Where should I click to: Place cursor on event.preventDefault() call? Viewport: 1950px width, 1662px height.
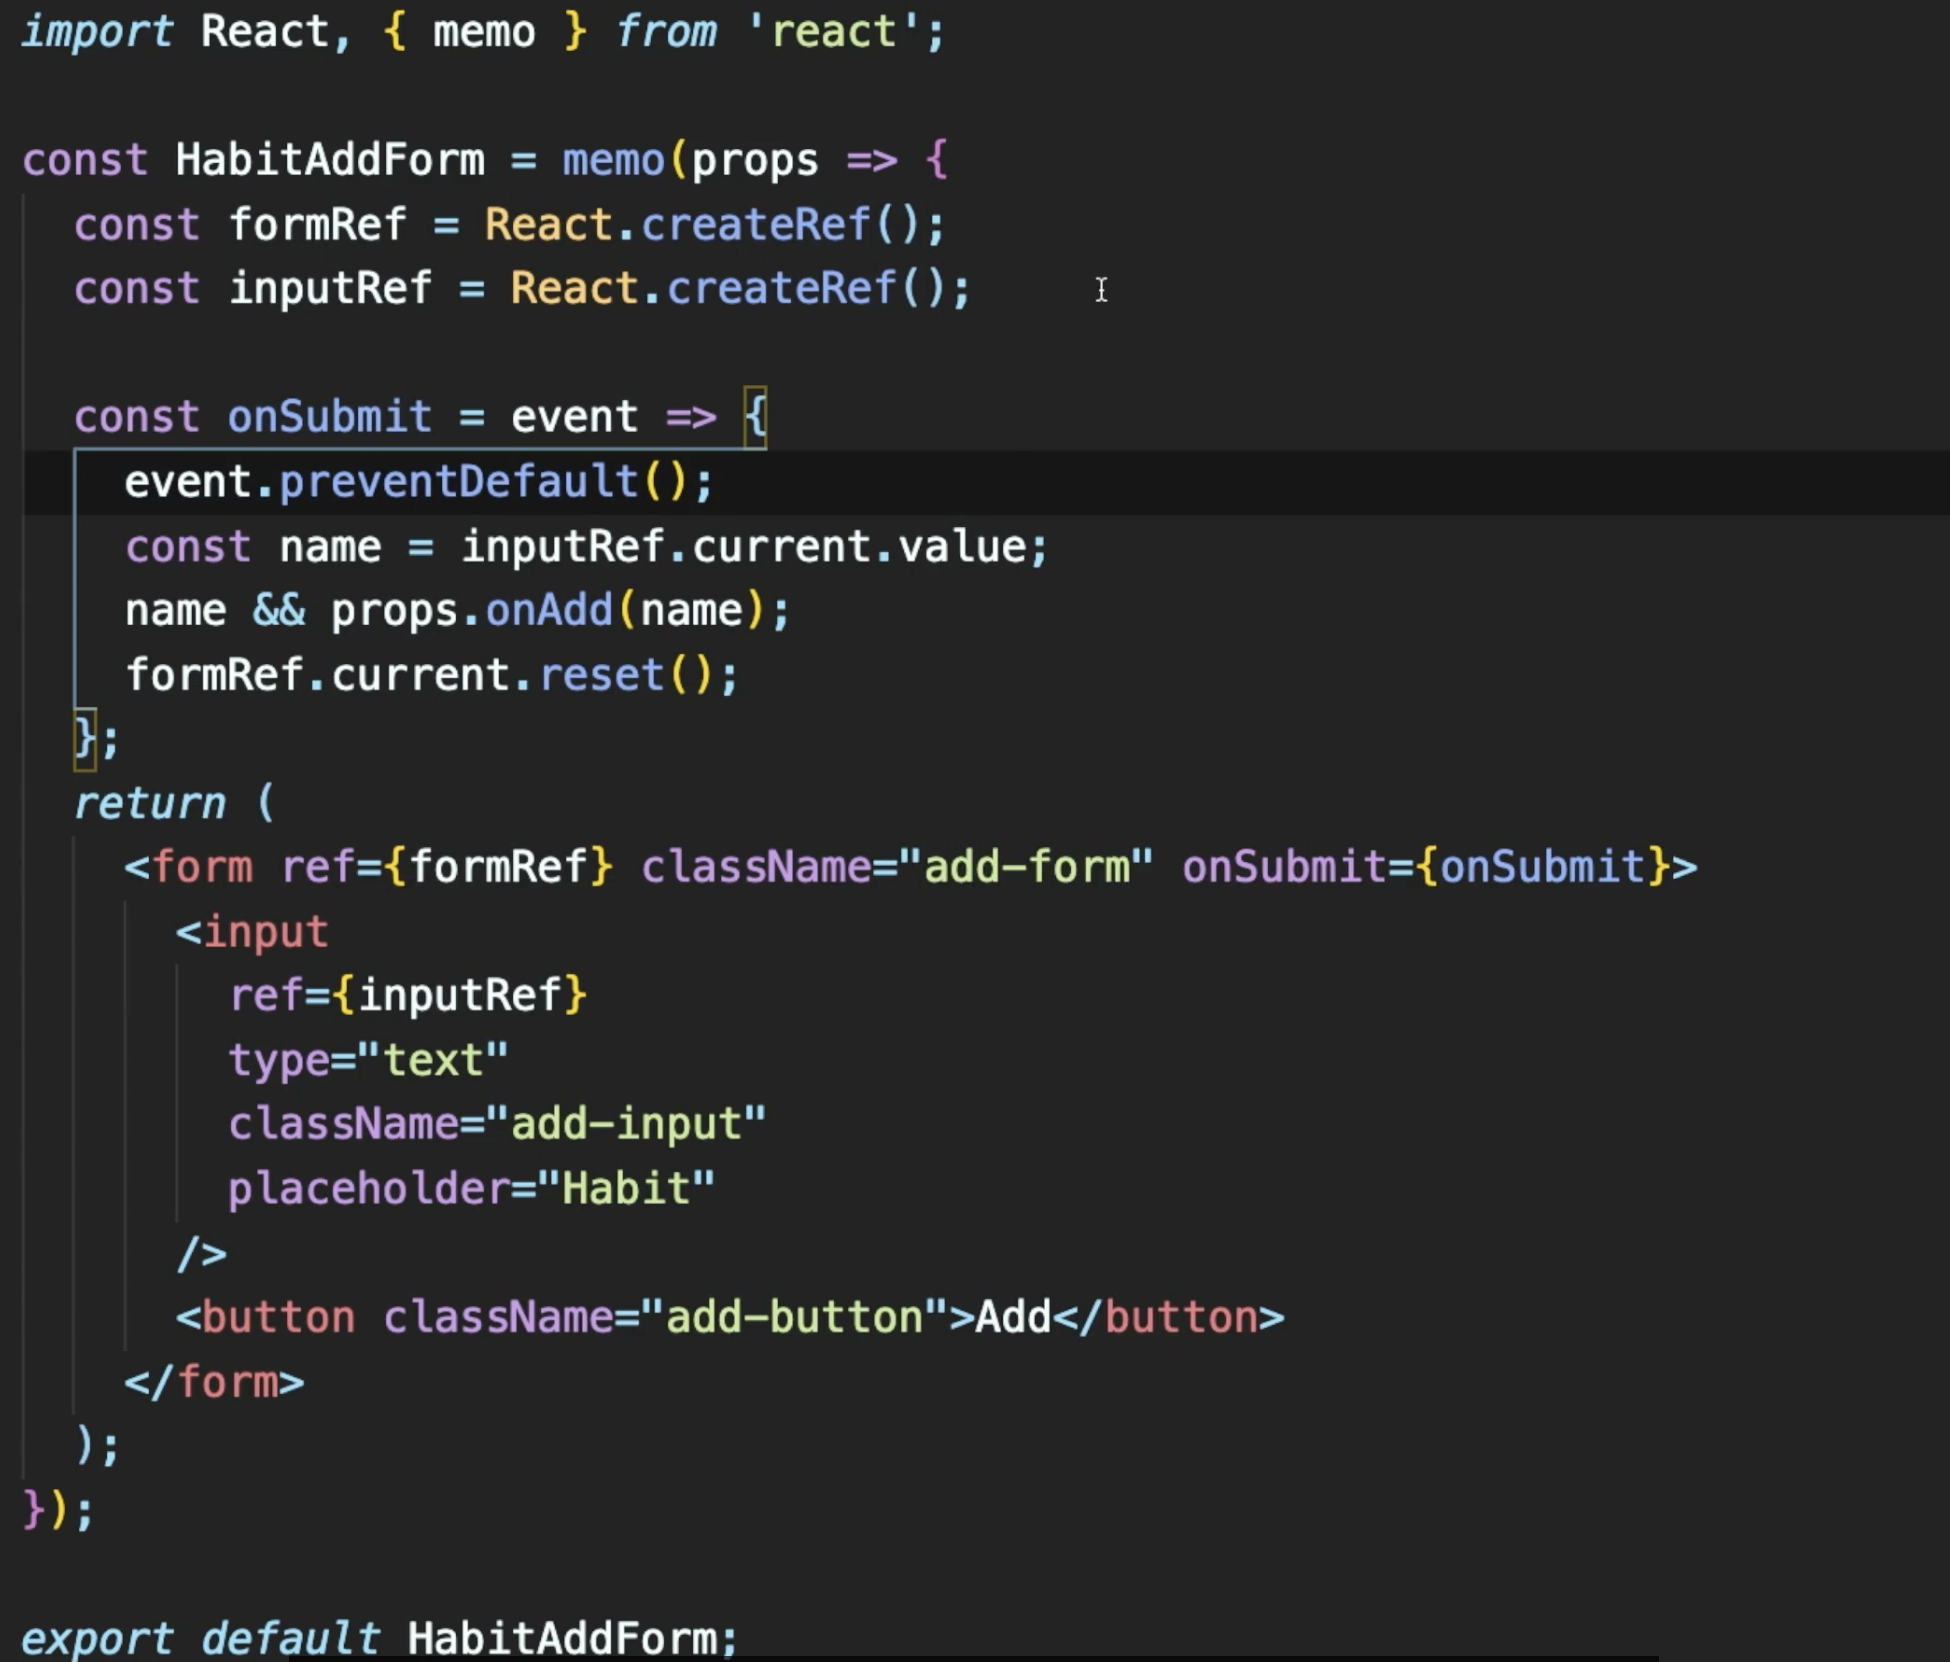click(x=418, y=482)
